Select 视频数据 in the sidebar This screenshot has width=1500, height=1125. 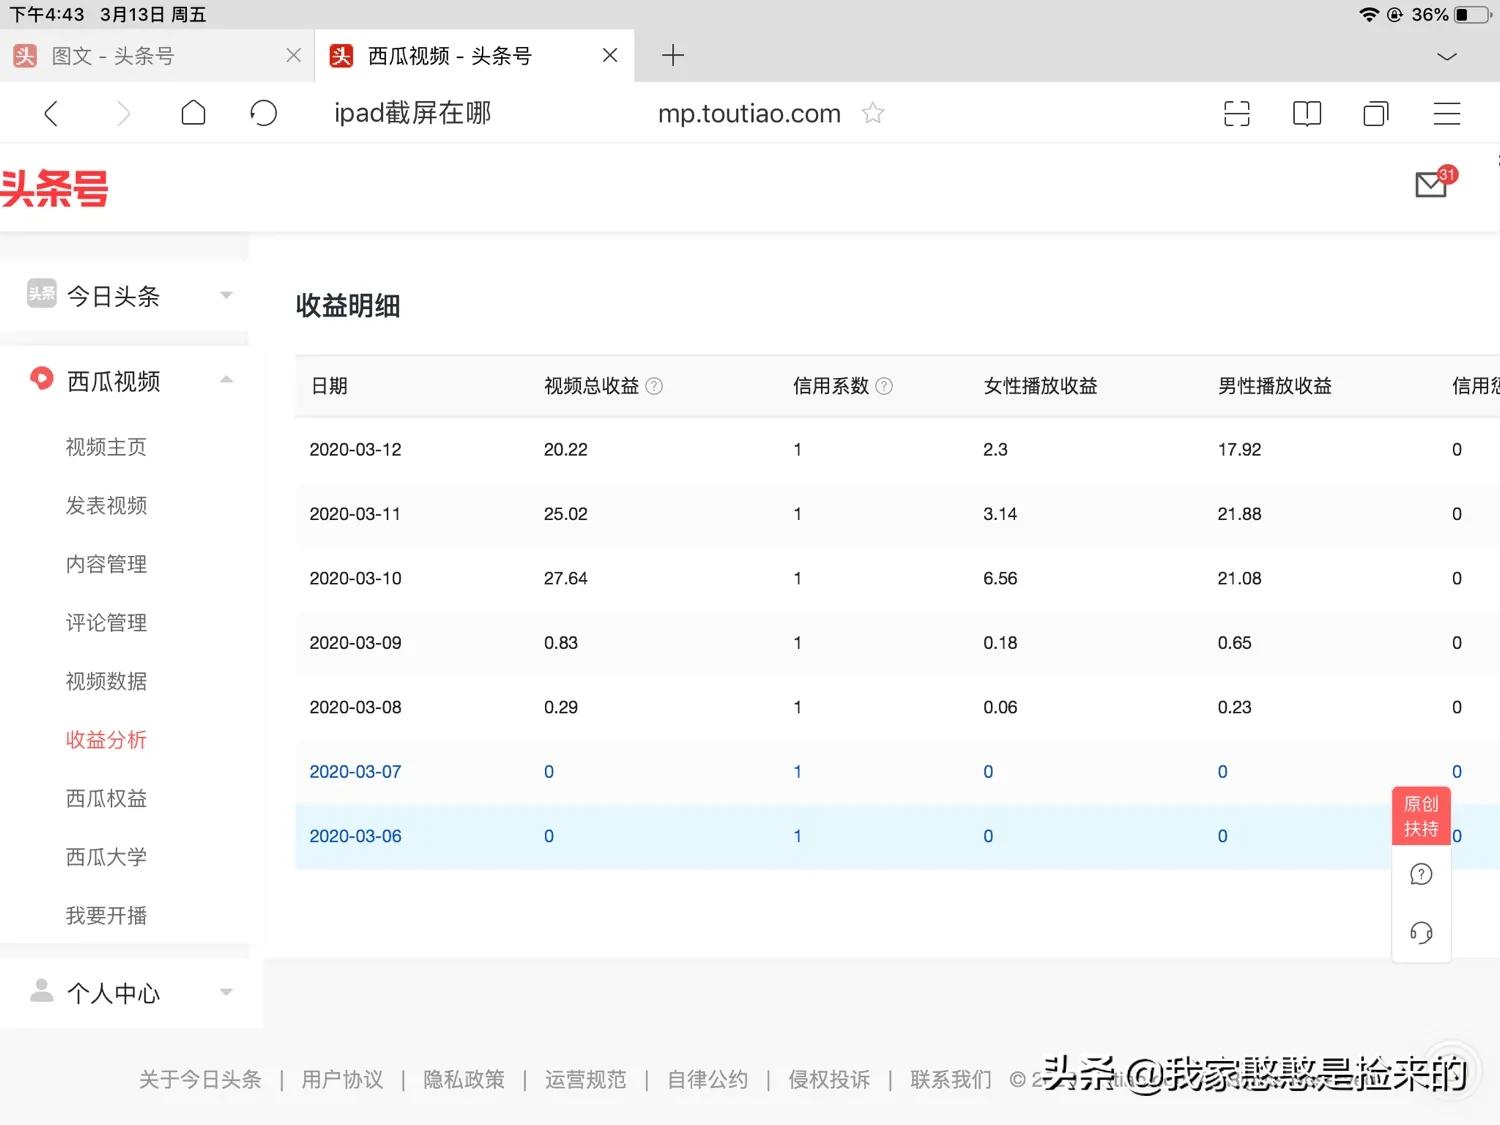tap(105, 681)
